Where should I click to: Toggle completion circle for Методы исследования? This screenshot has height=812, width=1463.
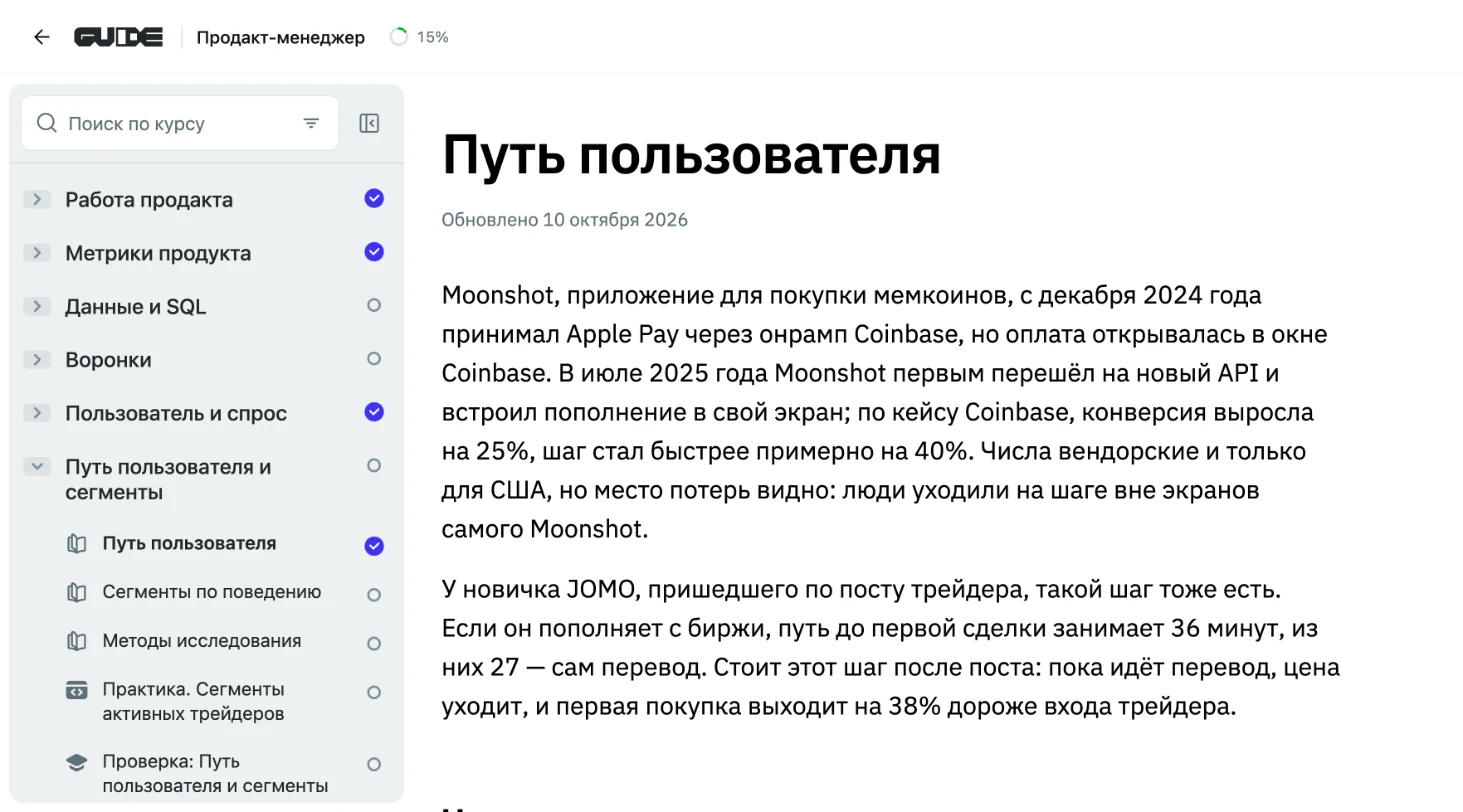pos(374,643)
